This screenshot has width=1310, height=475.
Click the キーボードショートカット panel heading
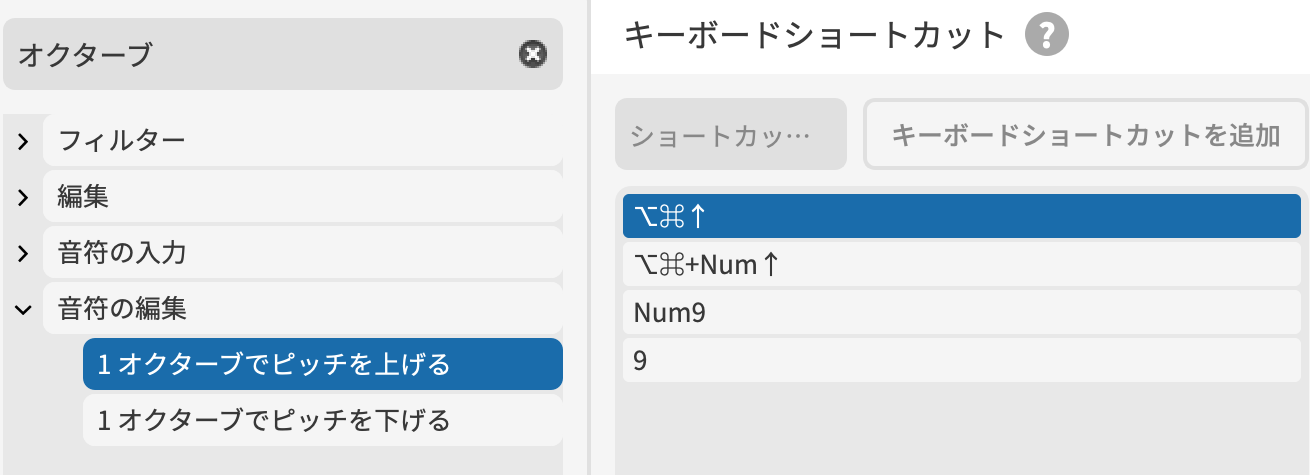click(814, 37)
